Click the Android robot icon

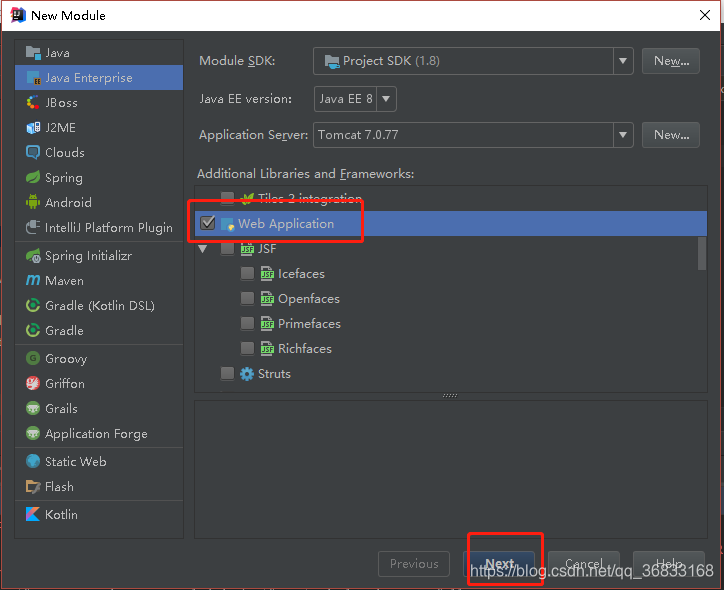click(33, 202)
